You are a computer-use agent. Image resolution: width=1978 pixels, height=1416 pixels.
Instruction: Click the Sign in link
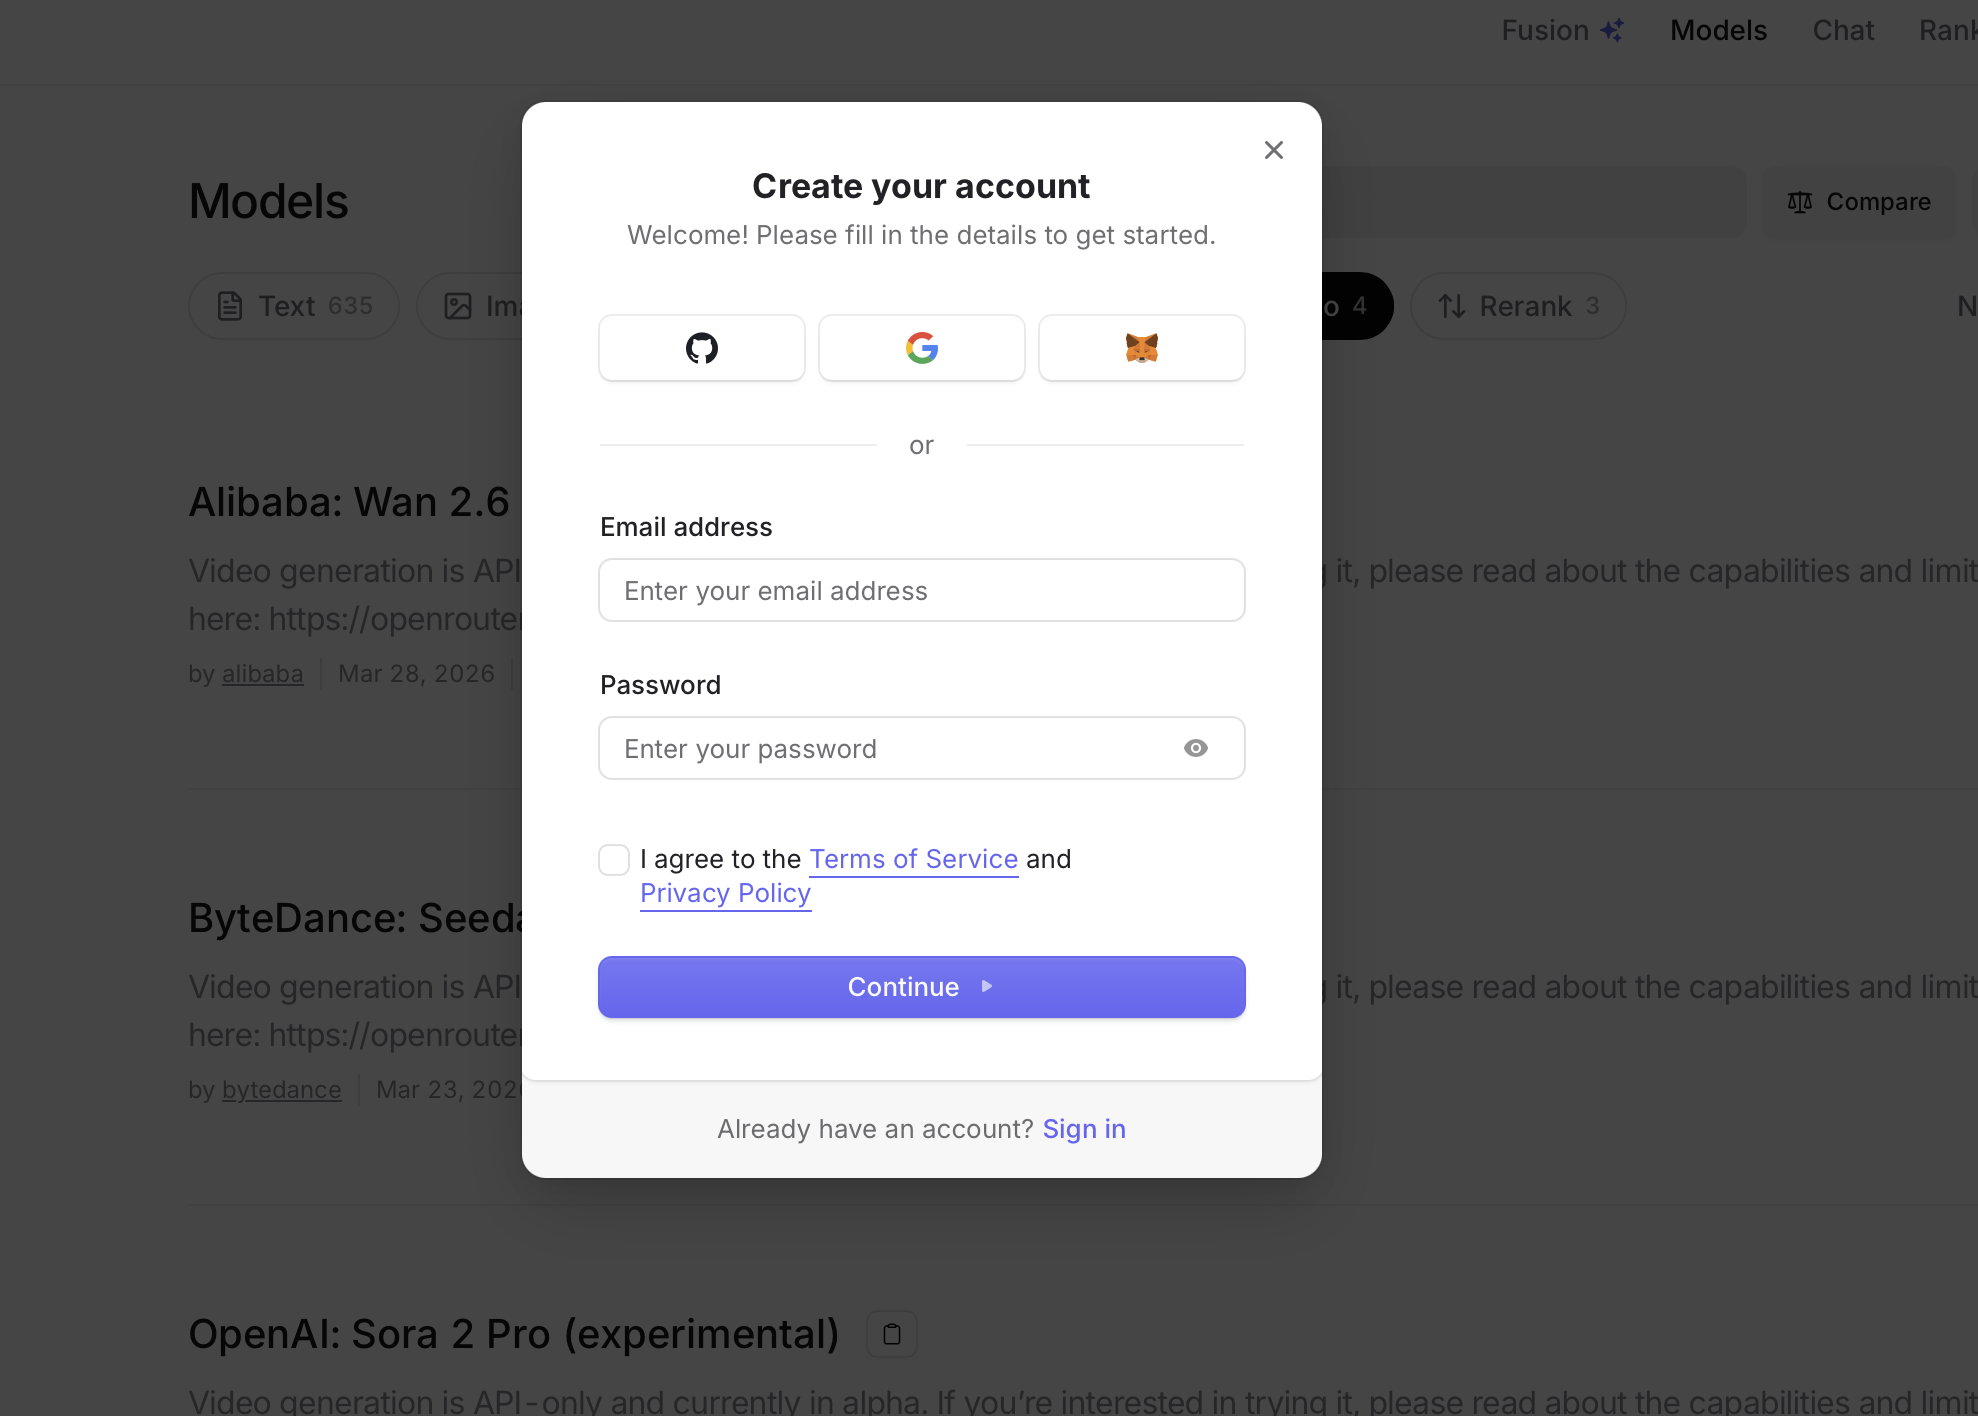coord(1084,1129)
